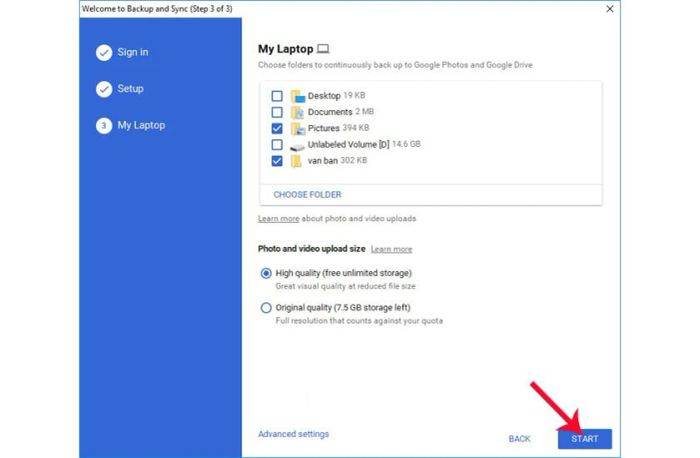Click the step 3 number circle icon

coord(104,126)
